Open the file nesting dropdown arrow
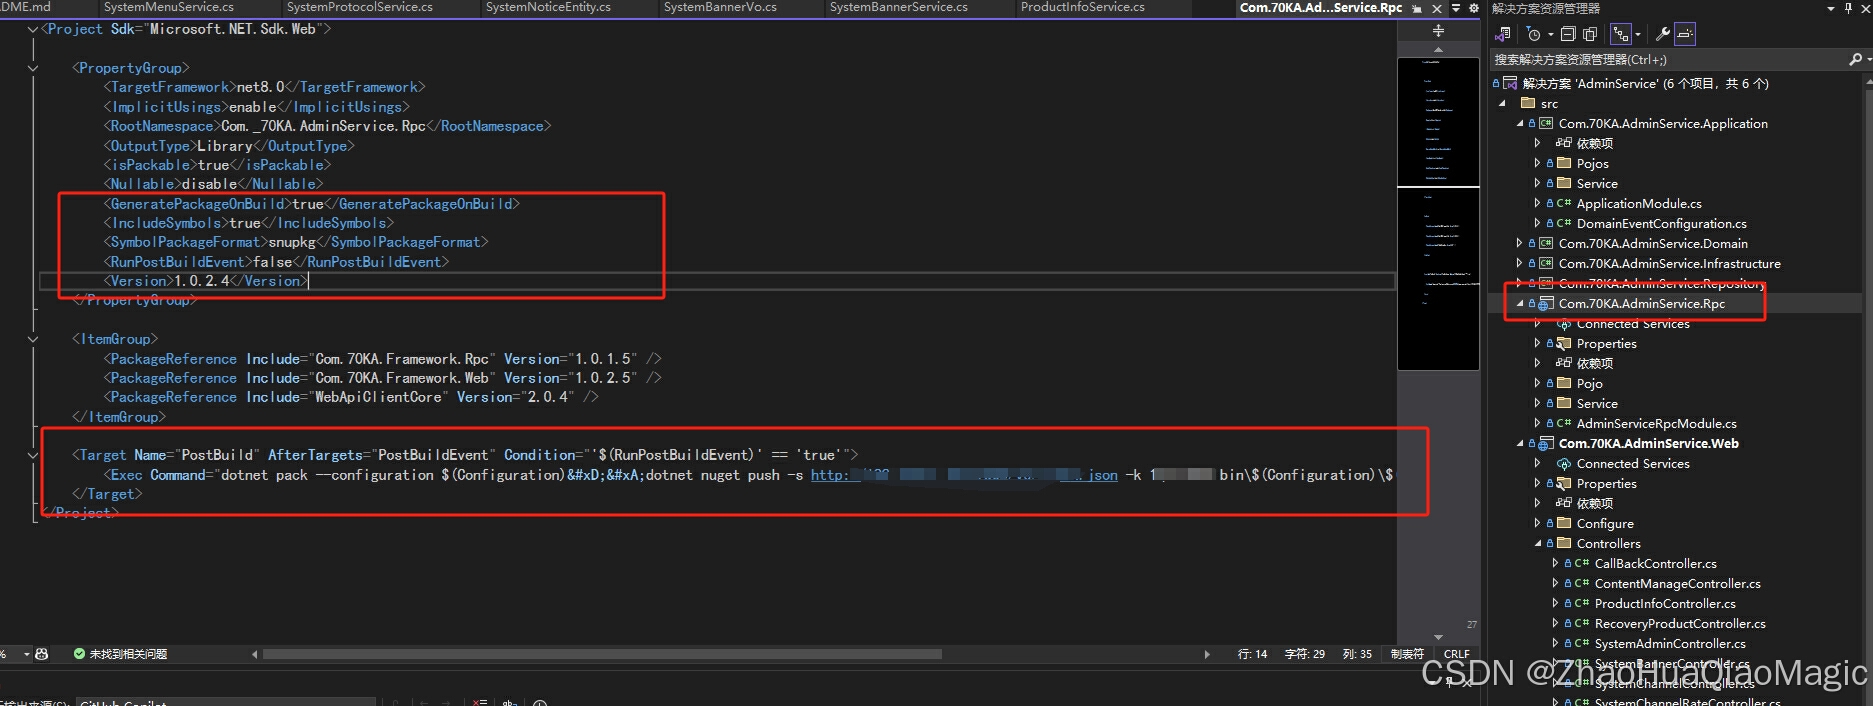Image resolution: width=1873 pixels, height=706 pixels. tap(1638, 34)
